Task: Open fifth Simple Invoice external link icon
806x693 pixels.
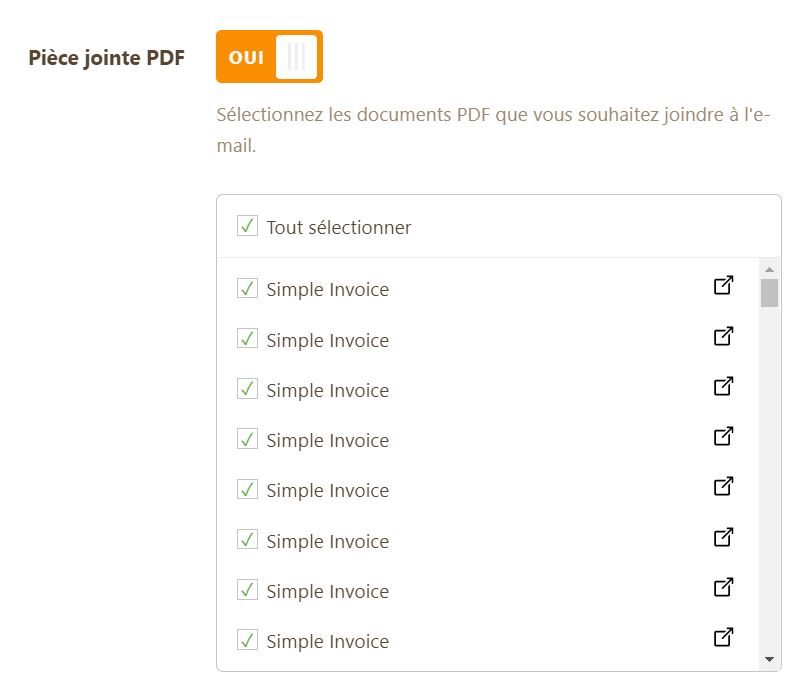Action: (x=723, y=486)
